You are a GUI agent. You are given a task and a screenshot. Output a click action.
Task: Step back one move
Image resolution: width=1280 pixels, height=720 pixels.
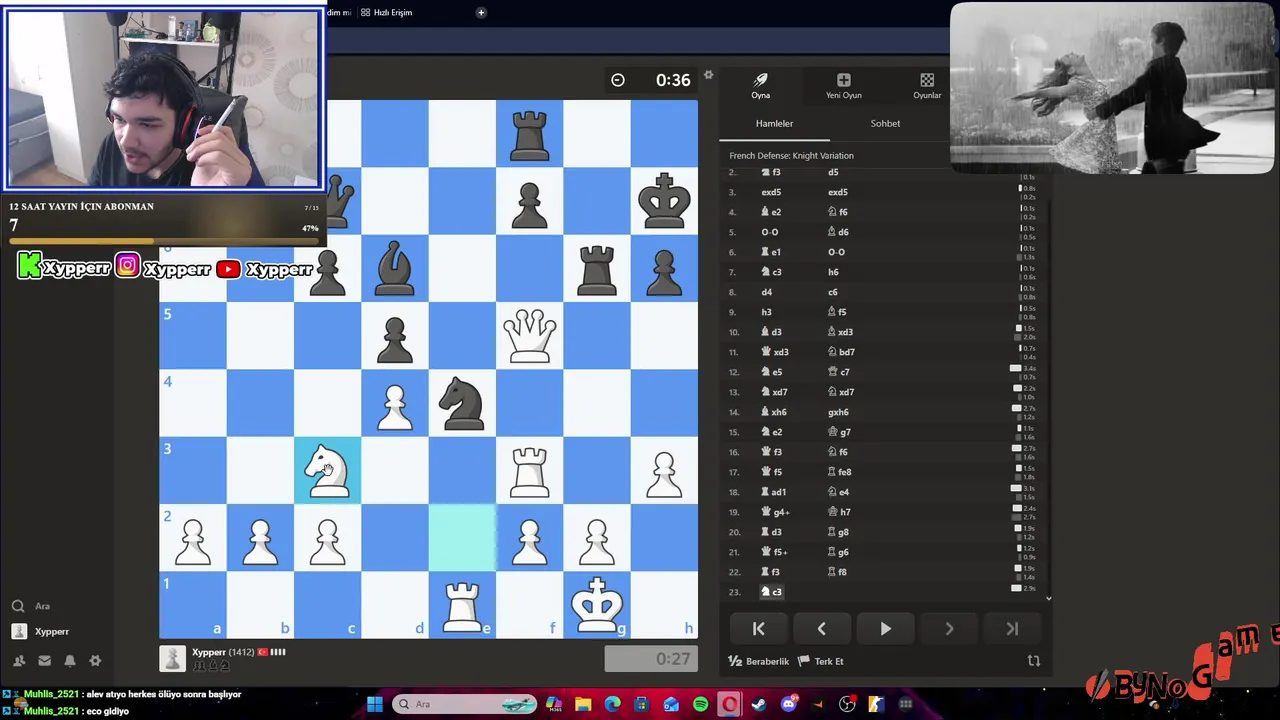click(x=821, y=629)
